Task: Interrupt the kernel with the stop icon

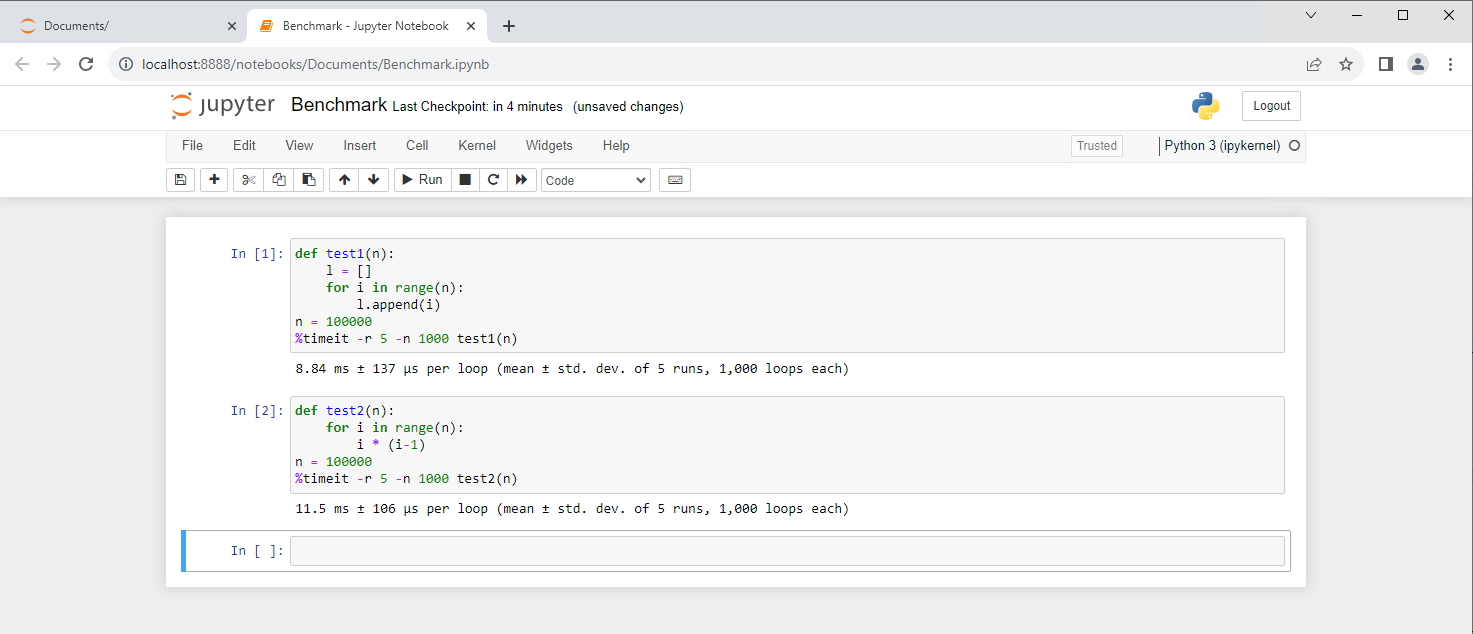Action: pos(464,180)
